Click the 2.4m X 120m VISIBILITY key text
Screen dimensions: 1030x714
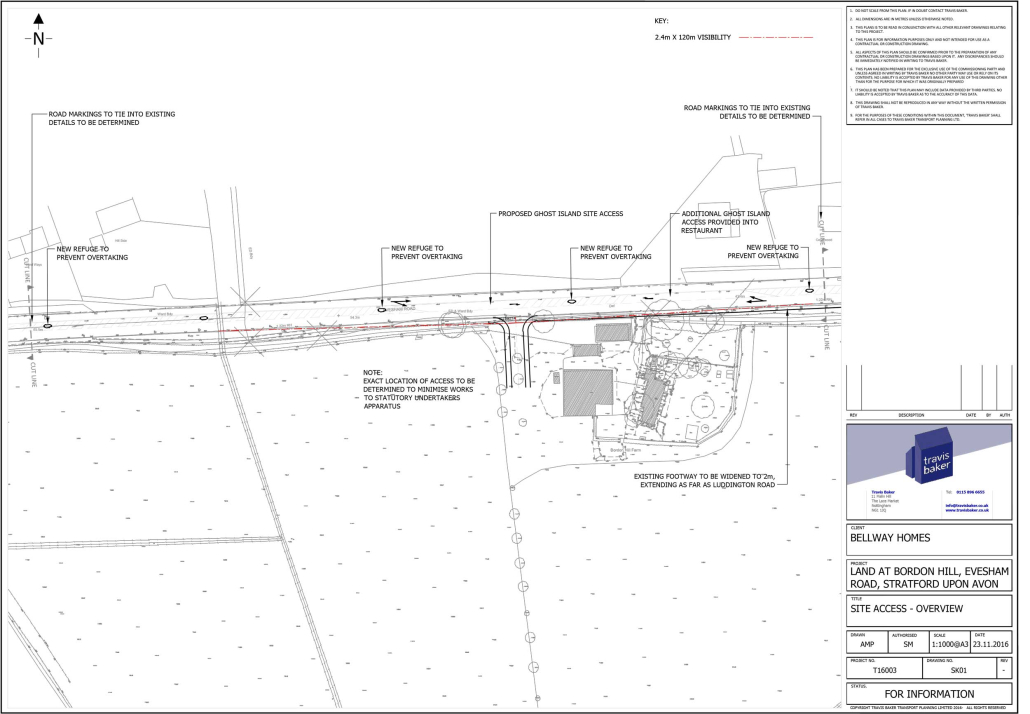(692, 36)
